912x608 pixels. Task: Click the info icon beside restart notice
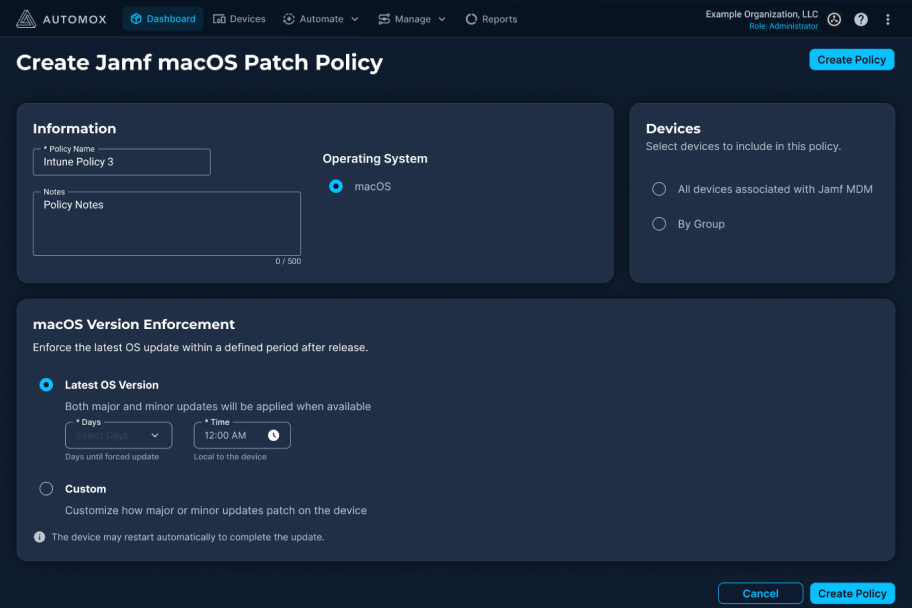pyautogui.click(x=40, y=537)
